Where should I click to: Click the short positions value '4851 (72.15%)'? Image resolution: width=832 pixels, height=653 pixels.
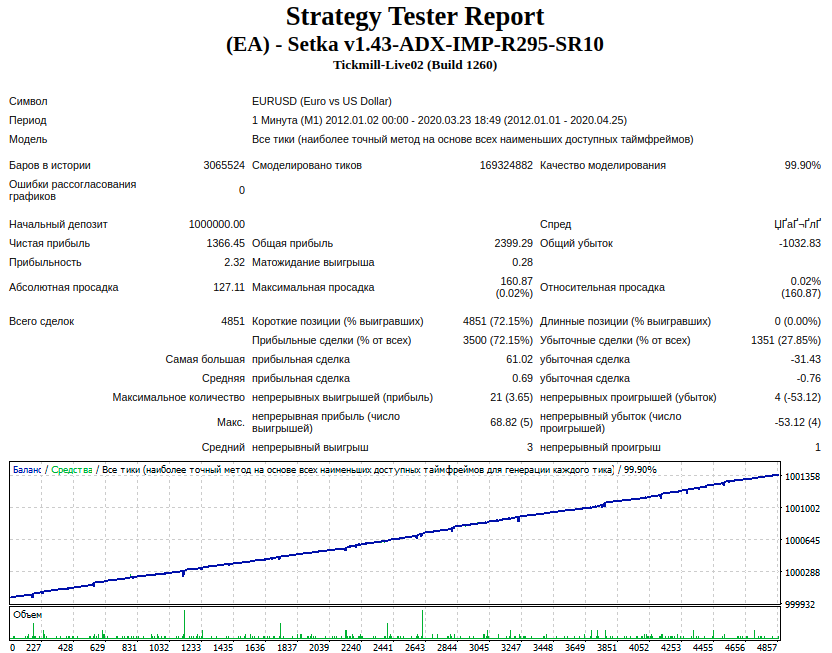[x=498, y=321]
